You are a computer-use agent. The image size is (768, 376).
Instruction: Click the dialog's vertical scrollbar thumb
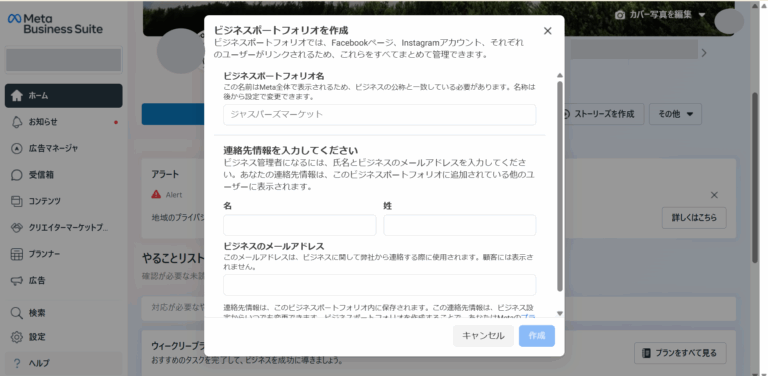point(560,186)
